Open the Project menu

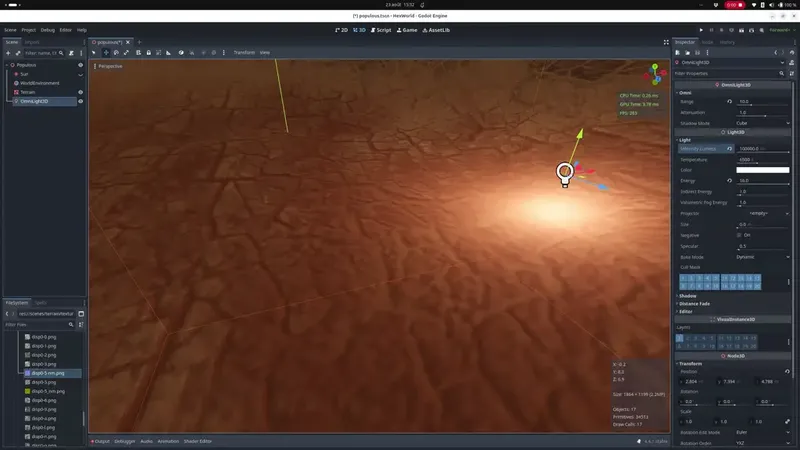pyautogui.click(x=29, y=30)
